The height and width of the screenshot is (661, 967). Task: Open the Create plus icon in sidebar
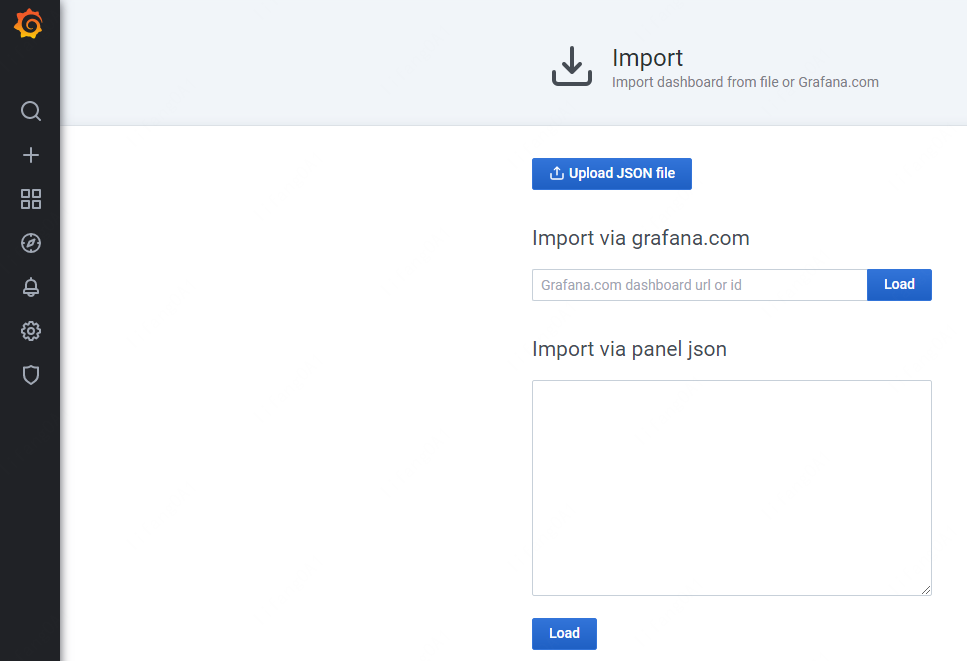(x=30, y=155)
